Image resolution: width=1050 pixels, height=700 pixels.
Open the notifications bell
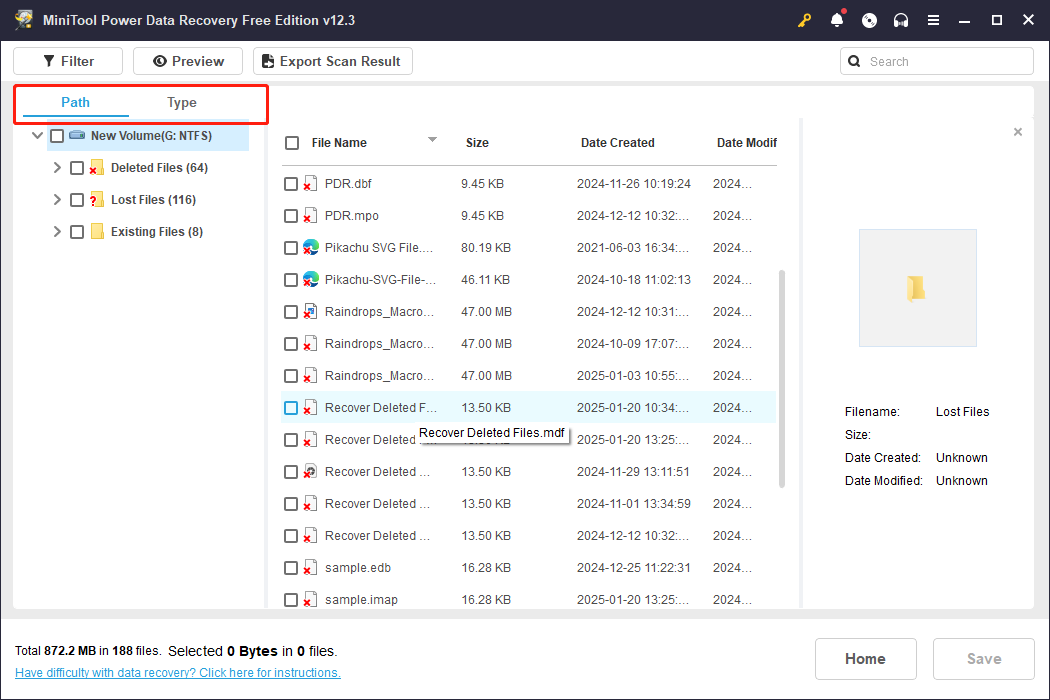pyautogui.click(x=837, y=20)
